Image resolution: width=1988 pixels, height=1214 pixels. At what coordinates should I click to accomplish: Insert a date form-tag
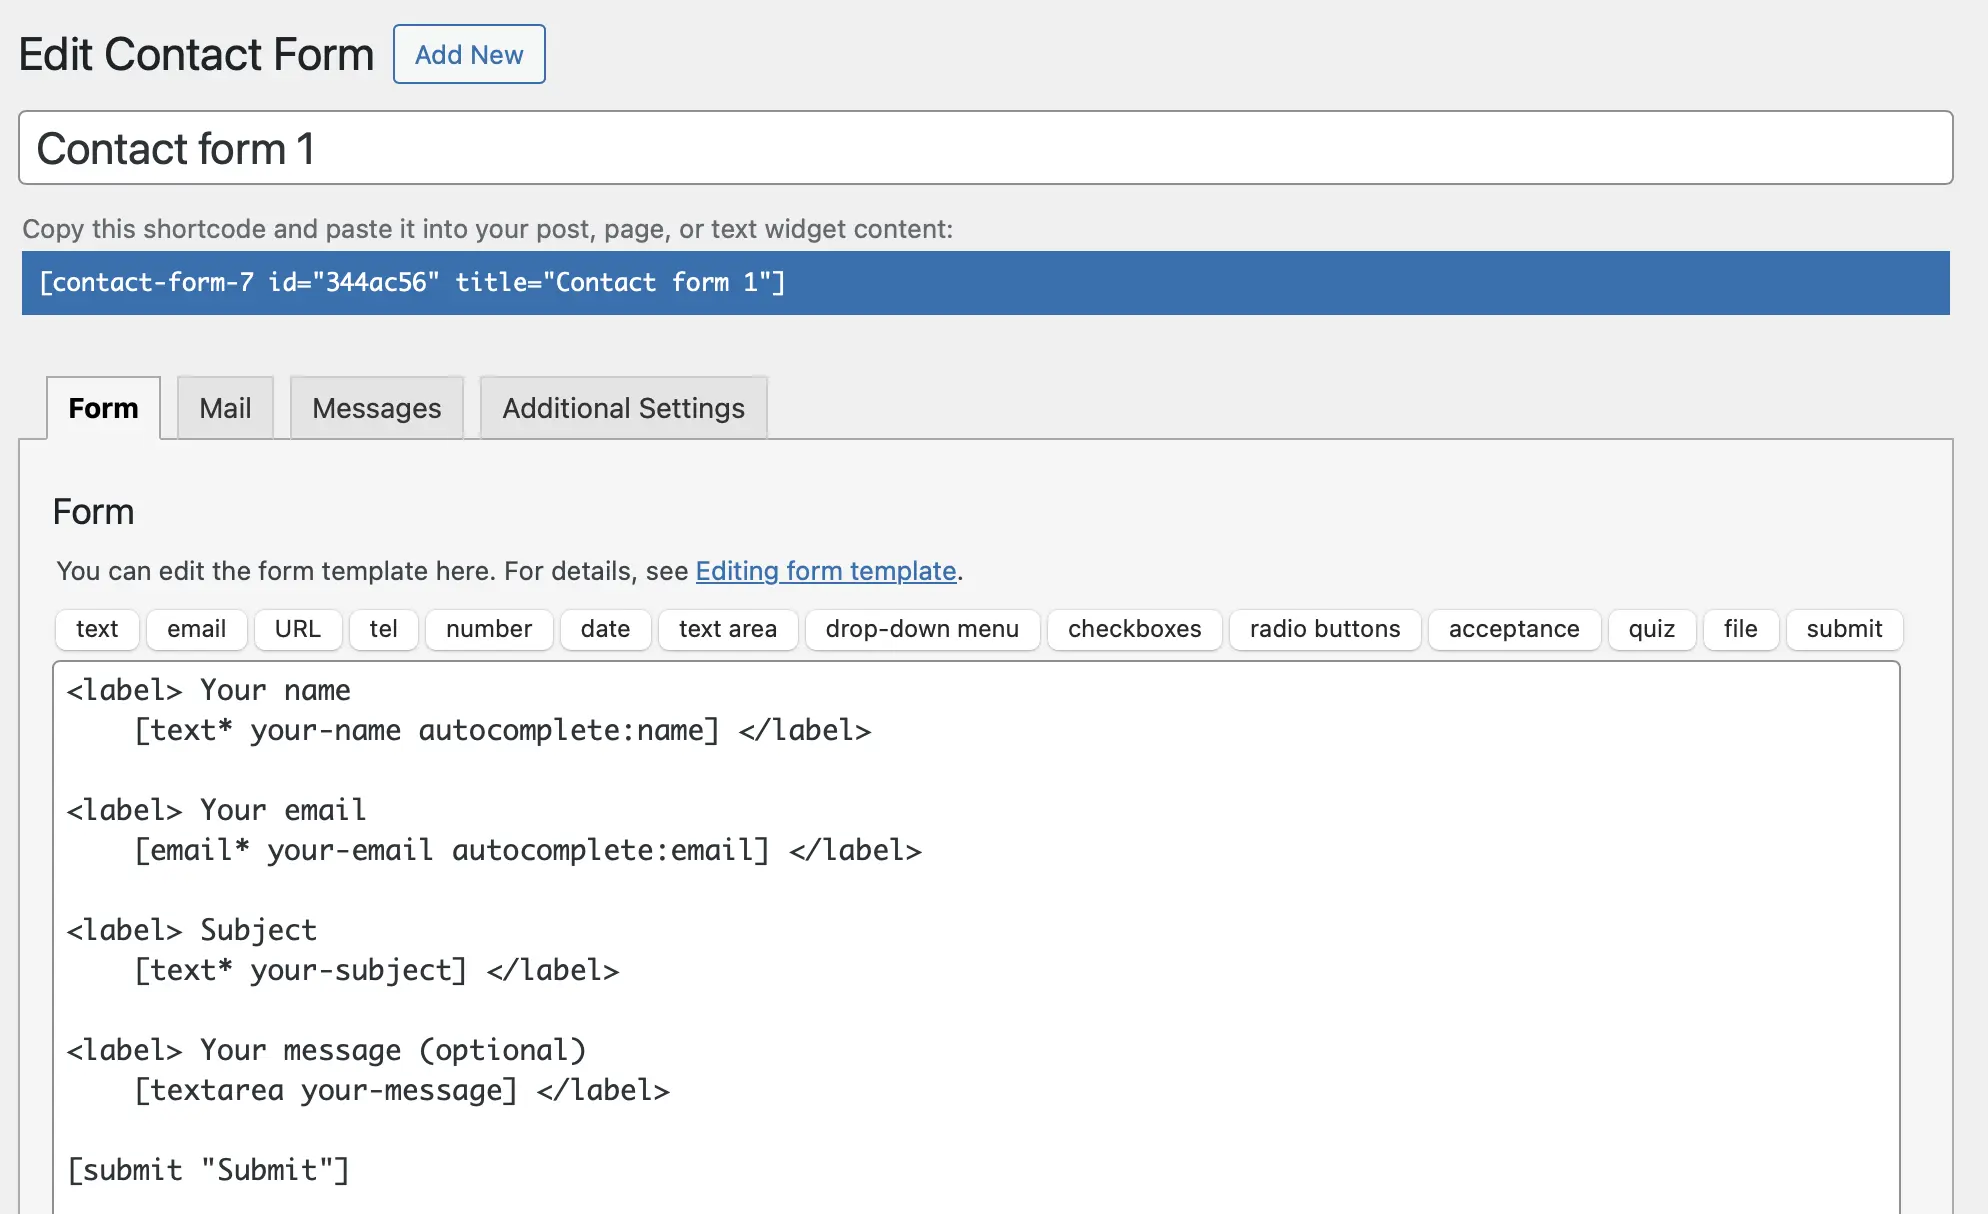(605, 629)
